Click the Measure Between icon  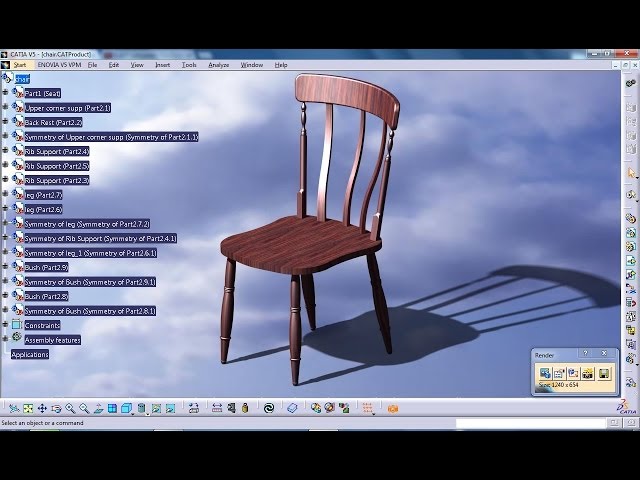click(217, 408)
